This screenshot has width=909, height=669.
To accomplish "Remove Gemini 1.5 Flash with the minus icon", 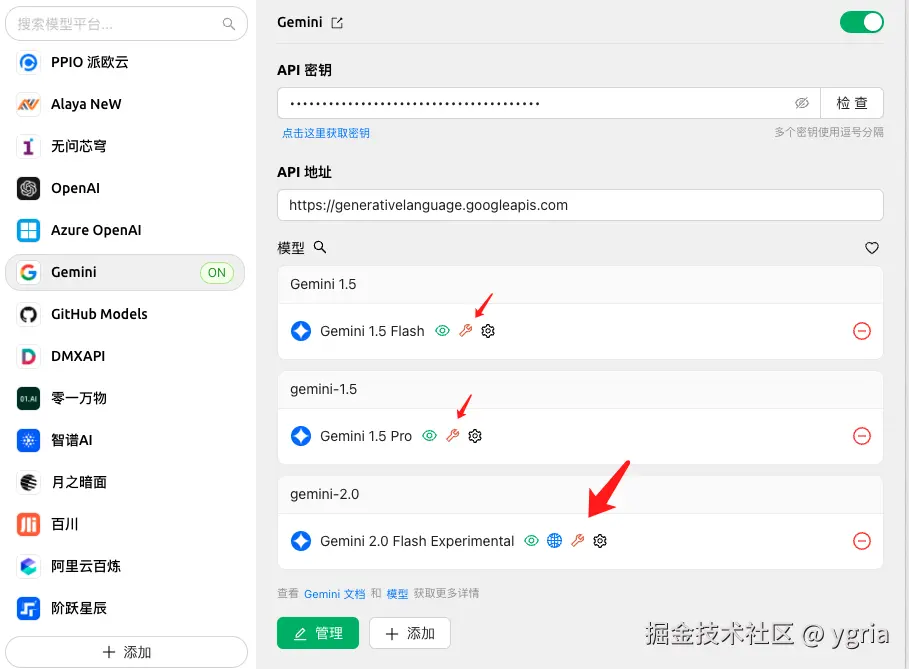I will click(861, 331).
